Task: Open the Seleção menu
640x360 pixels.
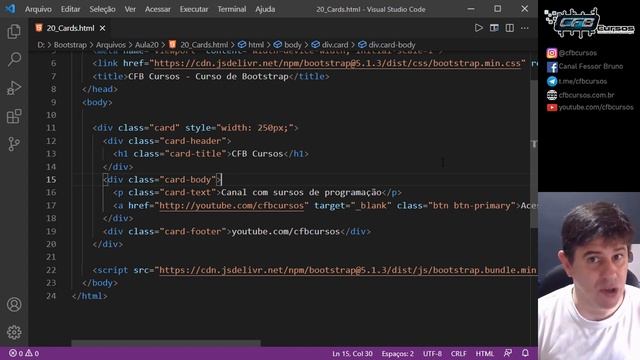Action: [102, 9]
